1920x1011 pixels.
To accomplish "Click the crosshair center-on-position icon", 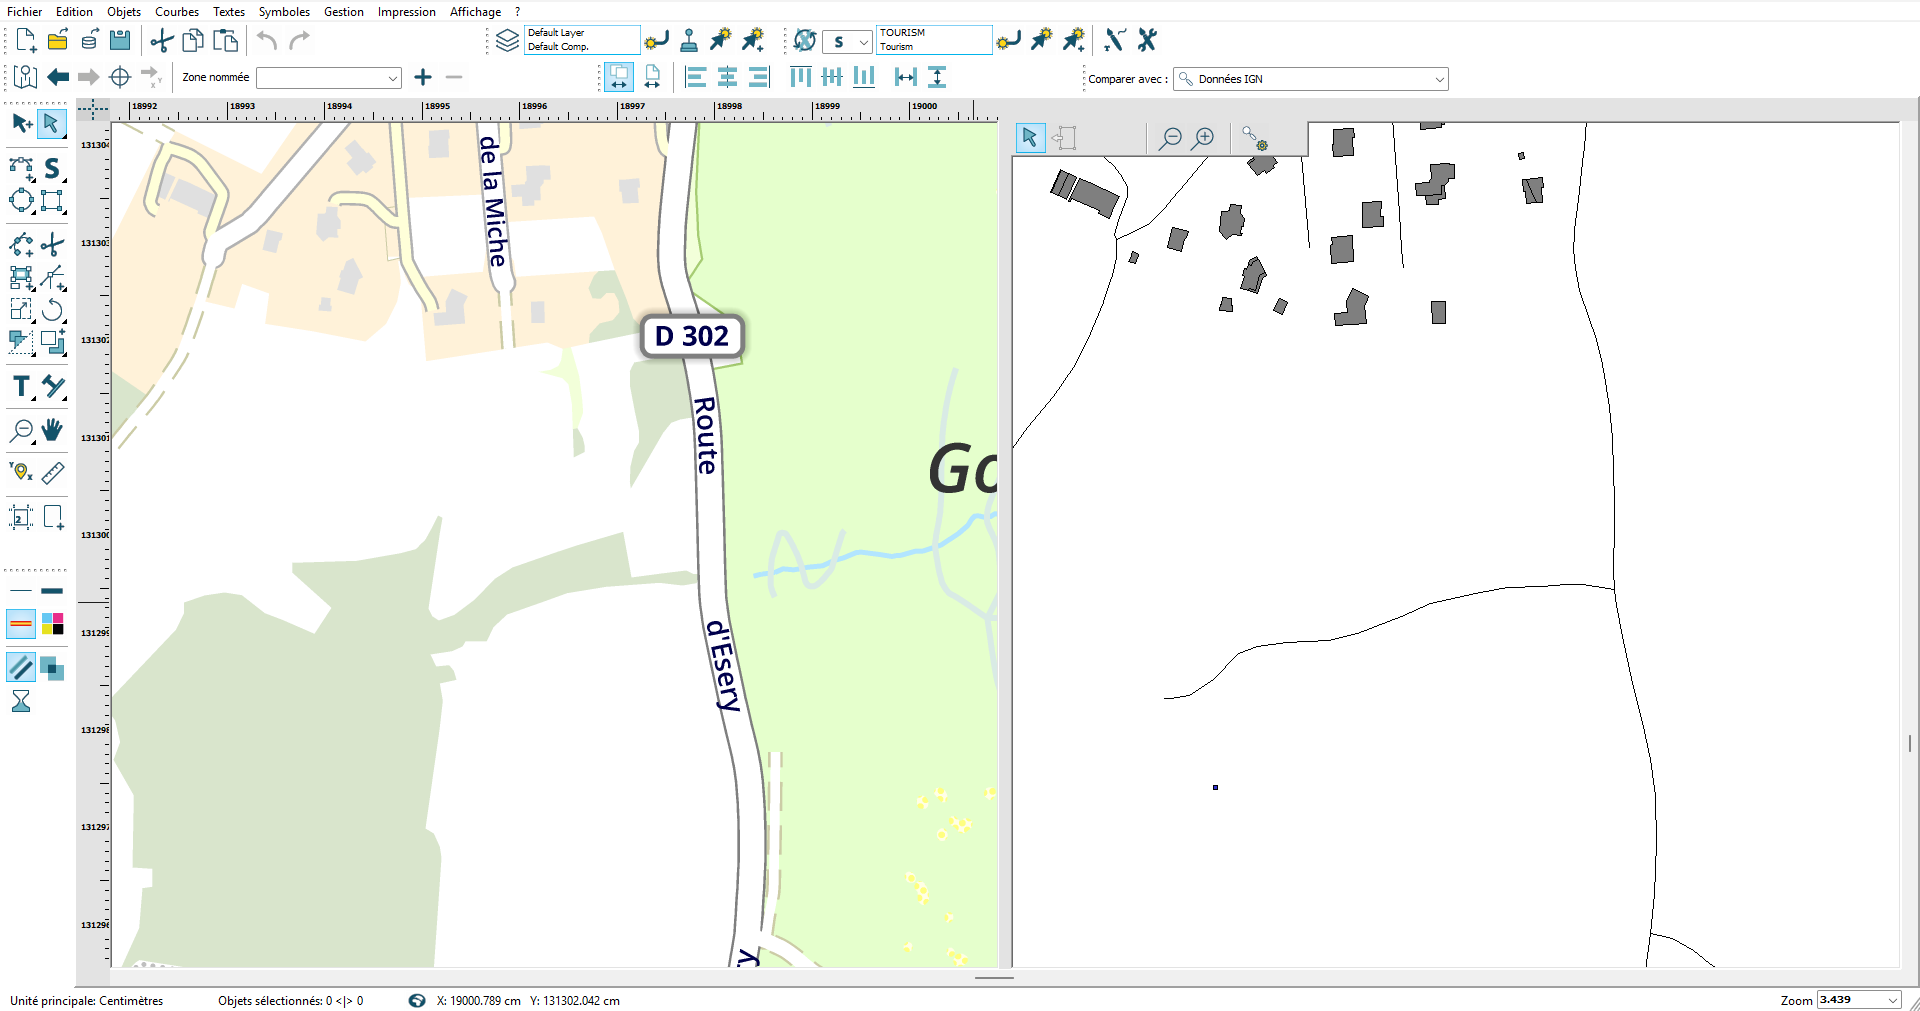I will (x=120, y=77).
